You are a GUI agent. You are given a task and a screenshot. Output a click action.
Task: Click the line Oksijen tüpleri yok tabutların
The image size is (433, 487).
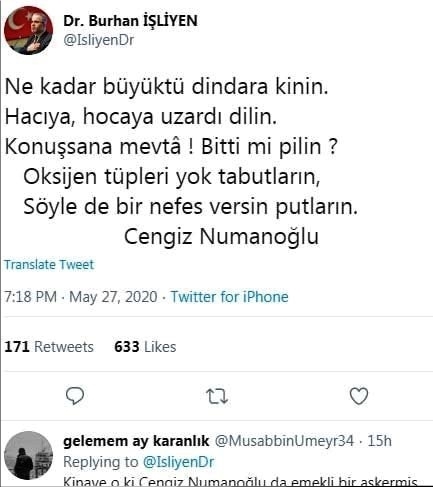tap(172, 177)
